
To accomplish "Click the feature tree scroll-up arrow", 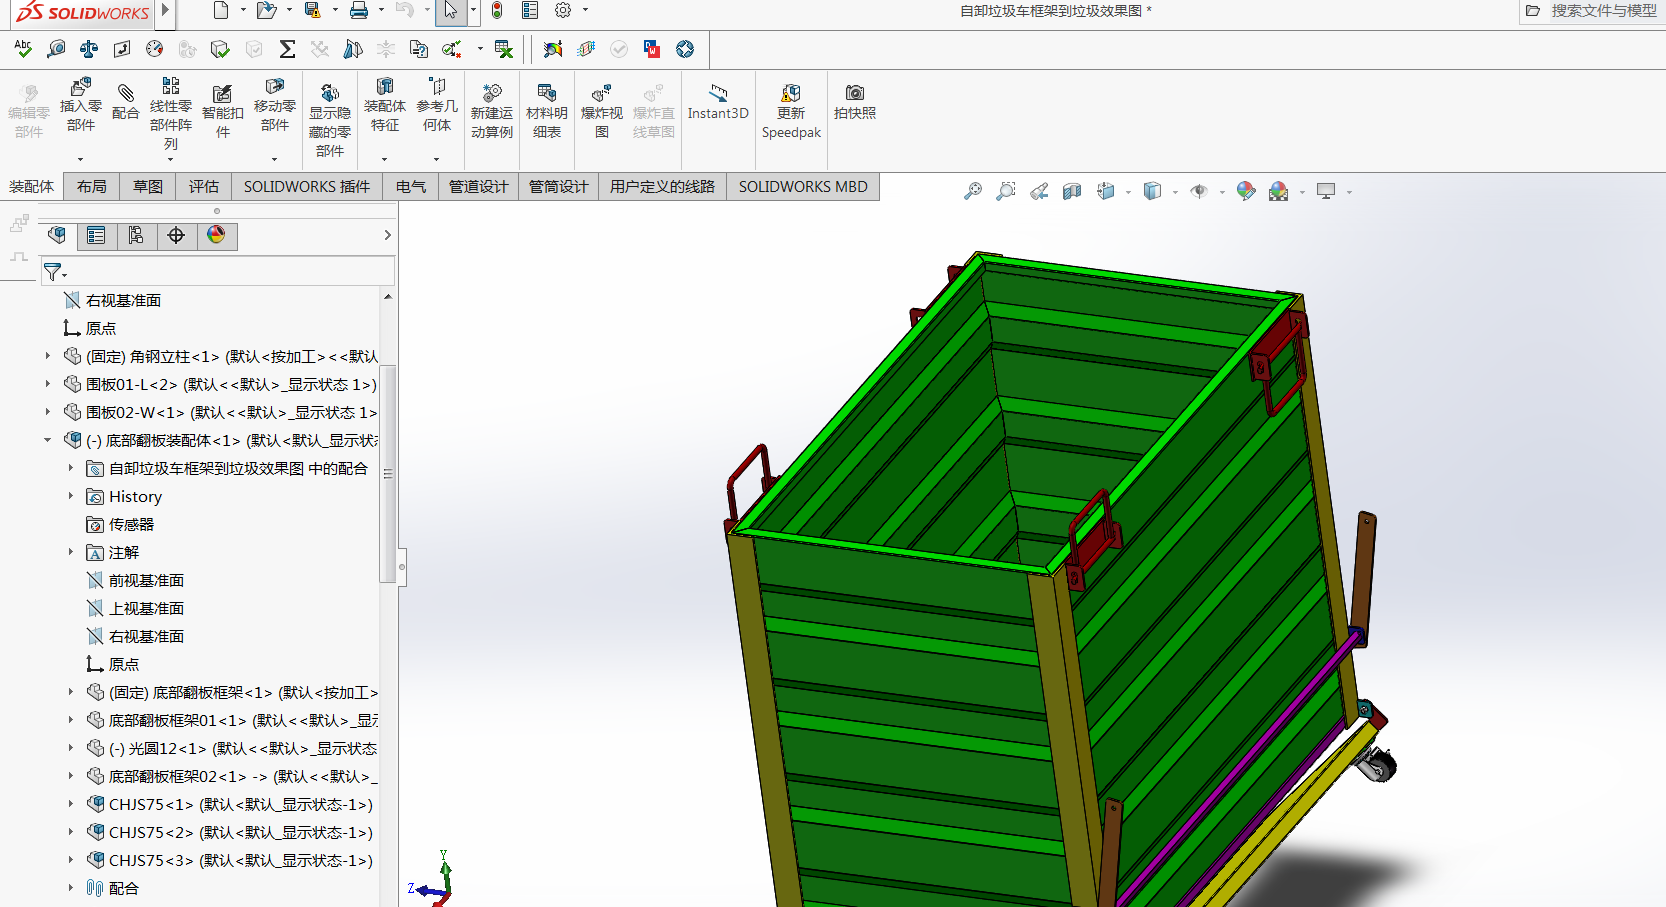I will point(388,297).
